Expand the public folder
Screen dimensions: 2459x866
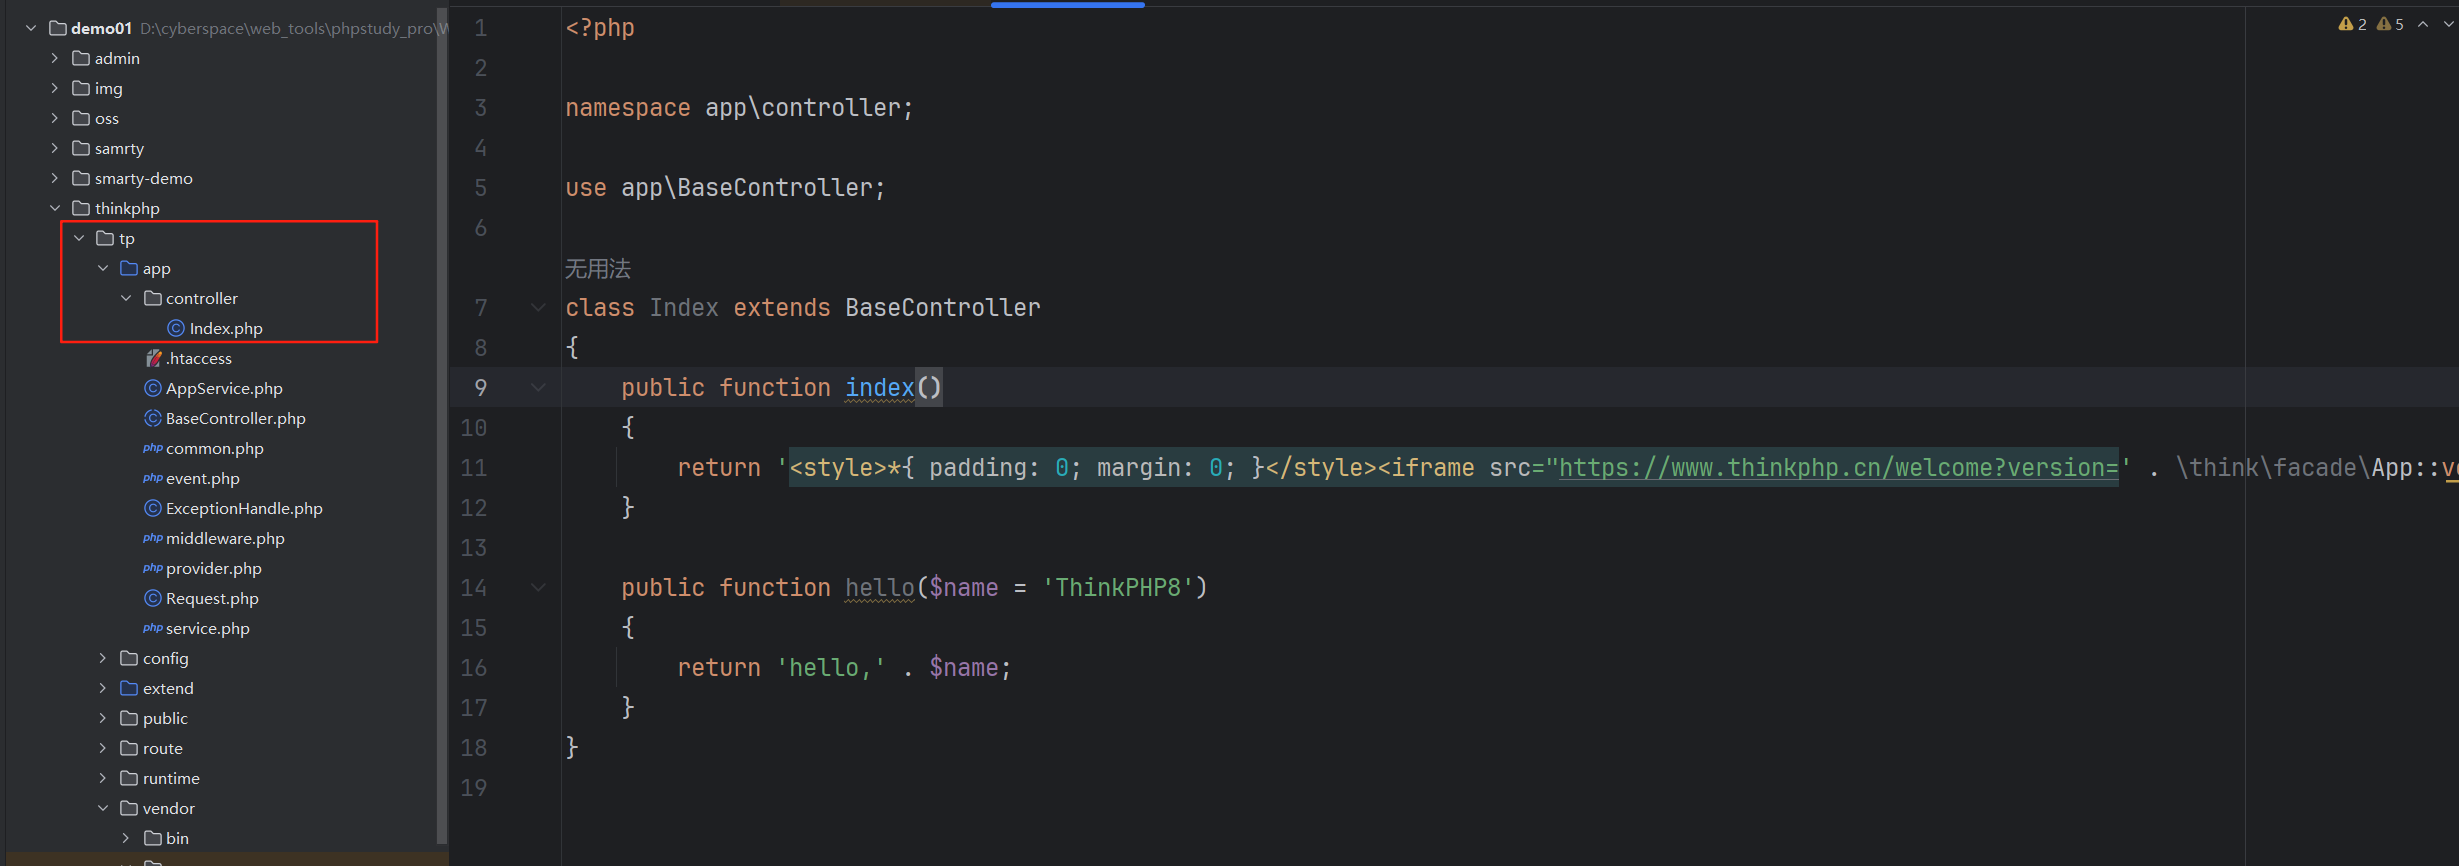(x=103, y=718)
